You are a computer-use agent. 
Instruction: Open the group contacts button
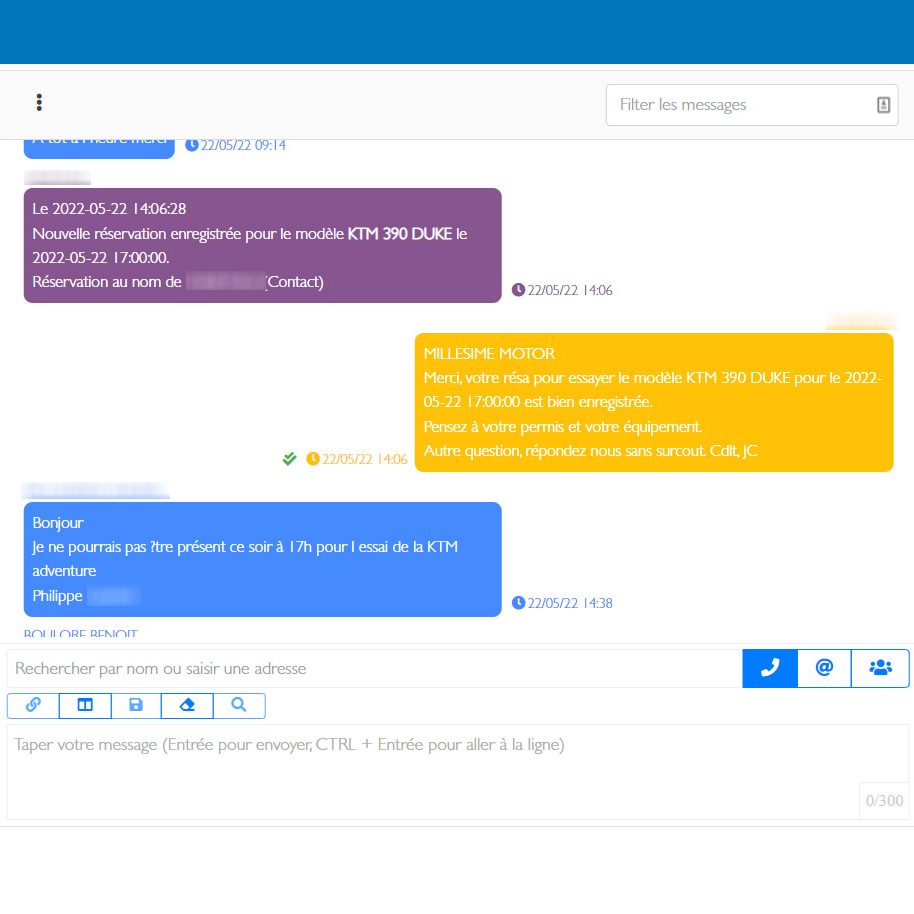[880, 668]
